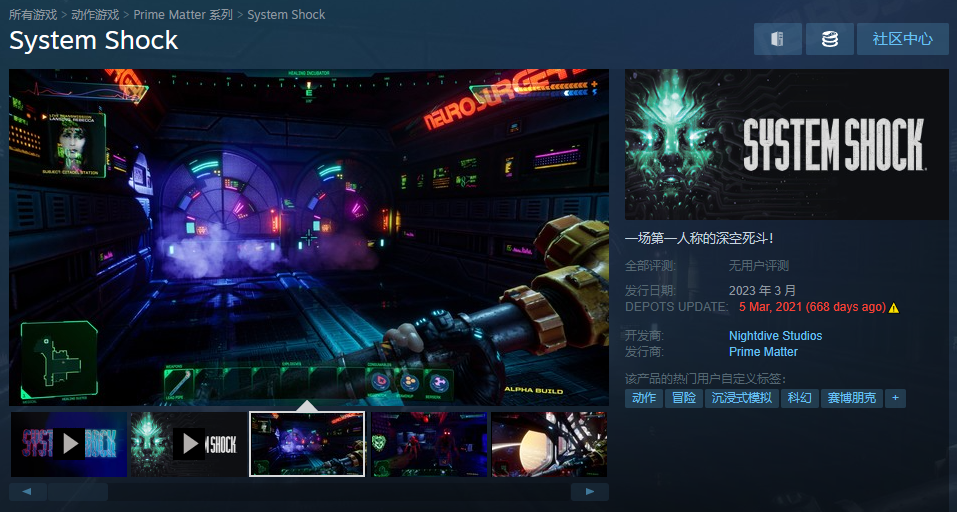Viewport: 957px width, 512px height.
Task: Select the highlighted corridor screenshot thumbnail
Action: tap(307, 444)
